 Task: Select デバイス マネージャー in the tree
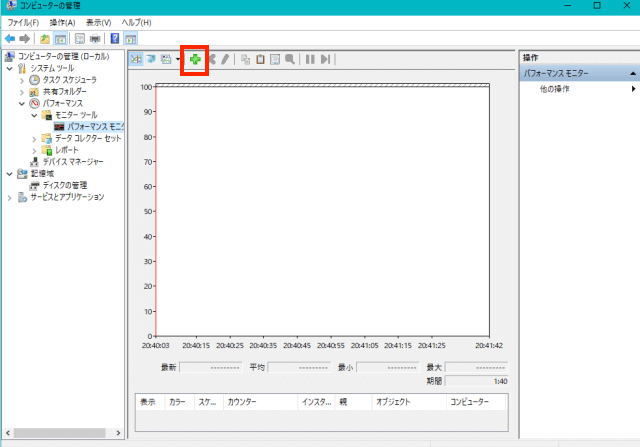click(x=72, y=161)
